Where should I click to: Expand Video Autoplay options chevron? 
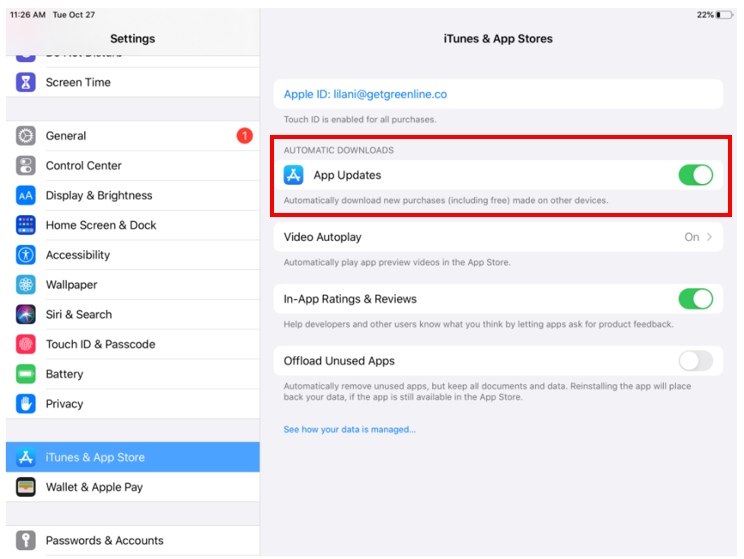click(709, 237)
